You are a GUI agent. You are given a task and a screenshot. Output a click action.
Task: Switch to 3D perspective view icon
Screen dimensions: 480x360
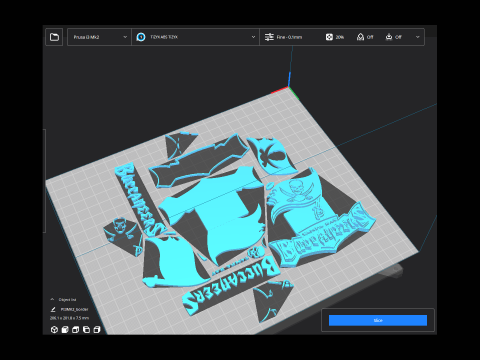click(x=54, y=330)
